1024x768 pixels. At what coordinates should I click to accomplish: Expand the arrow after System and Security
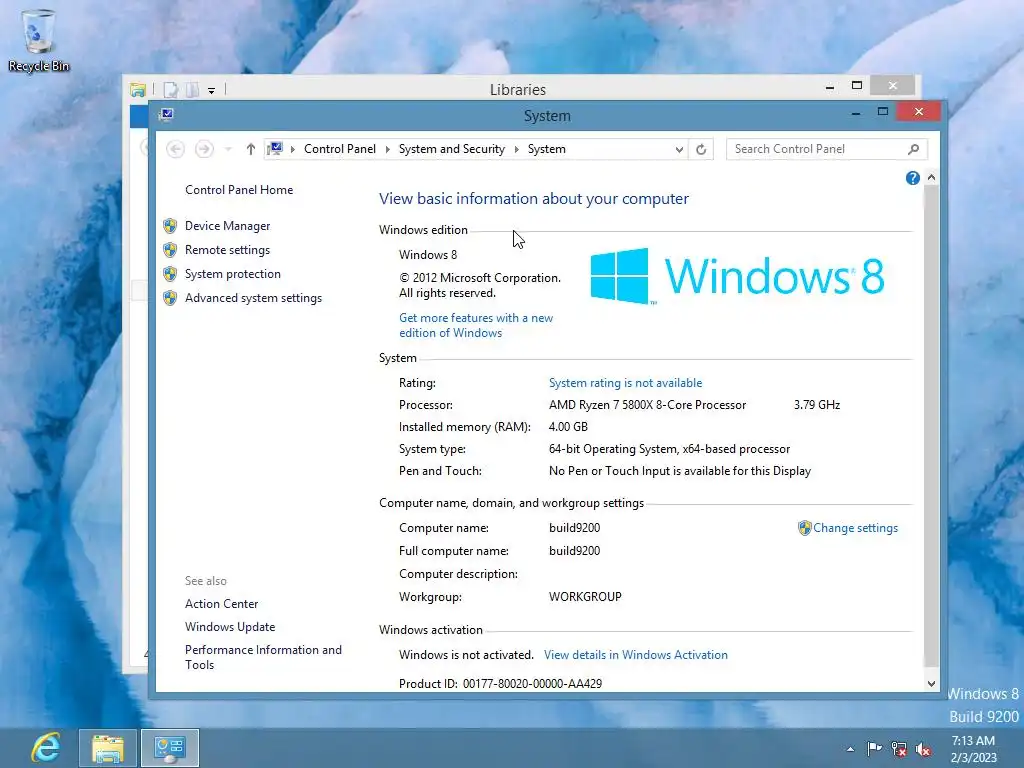[x=517, y=150]
